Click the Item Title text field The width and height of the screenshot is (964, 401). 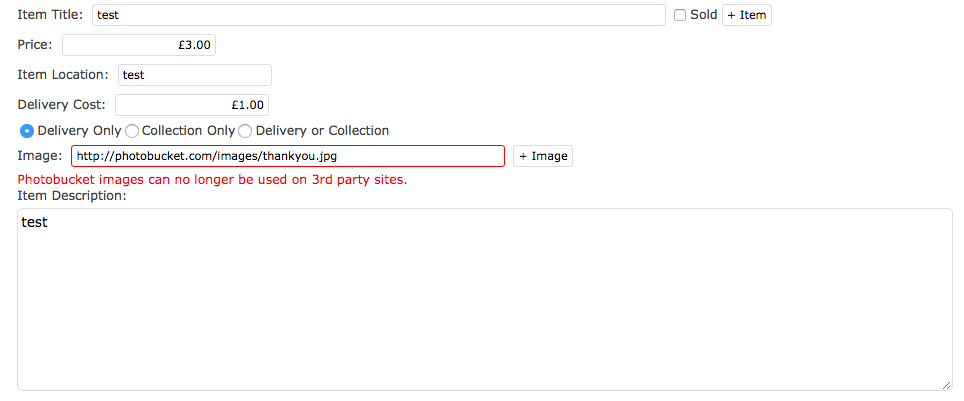coord(379,15)
